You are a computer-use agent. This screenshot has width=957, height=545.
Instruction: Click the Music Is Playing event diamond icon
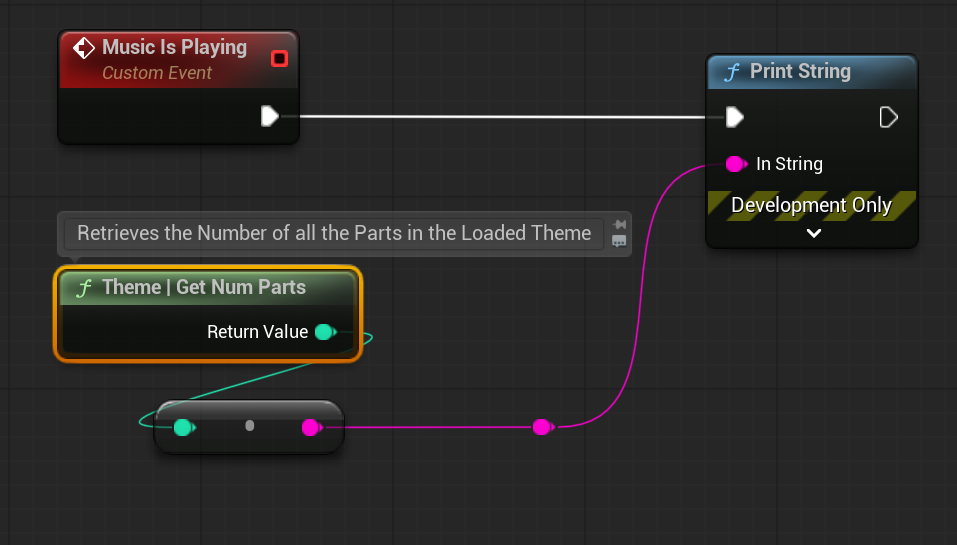pos(84,48)
